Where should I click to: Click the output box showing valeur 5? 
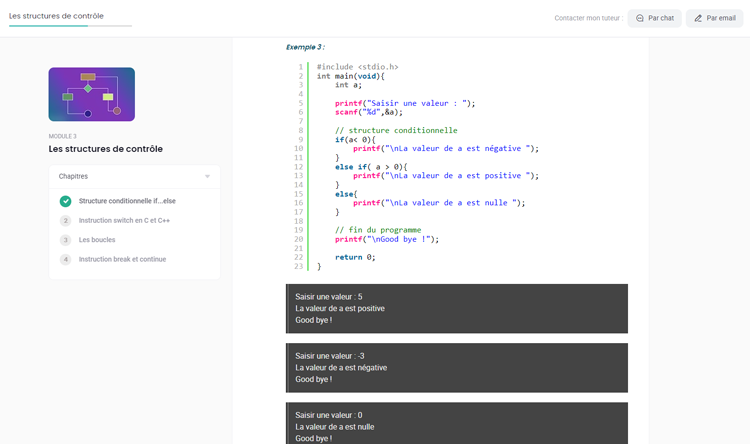[457, 309]
